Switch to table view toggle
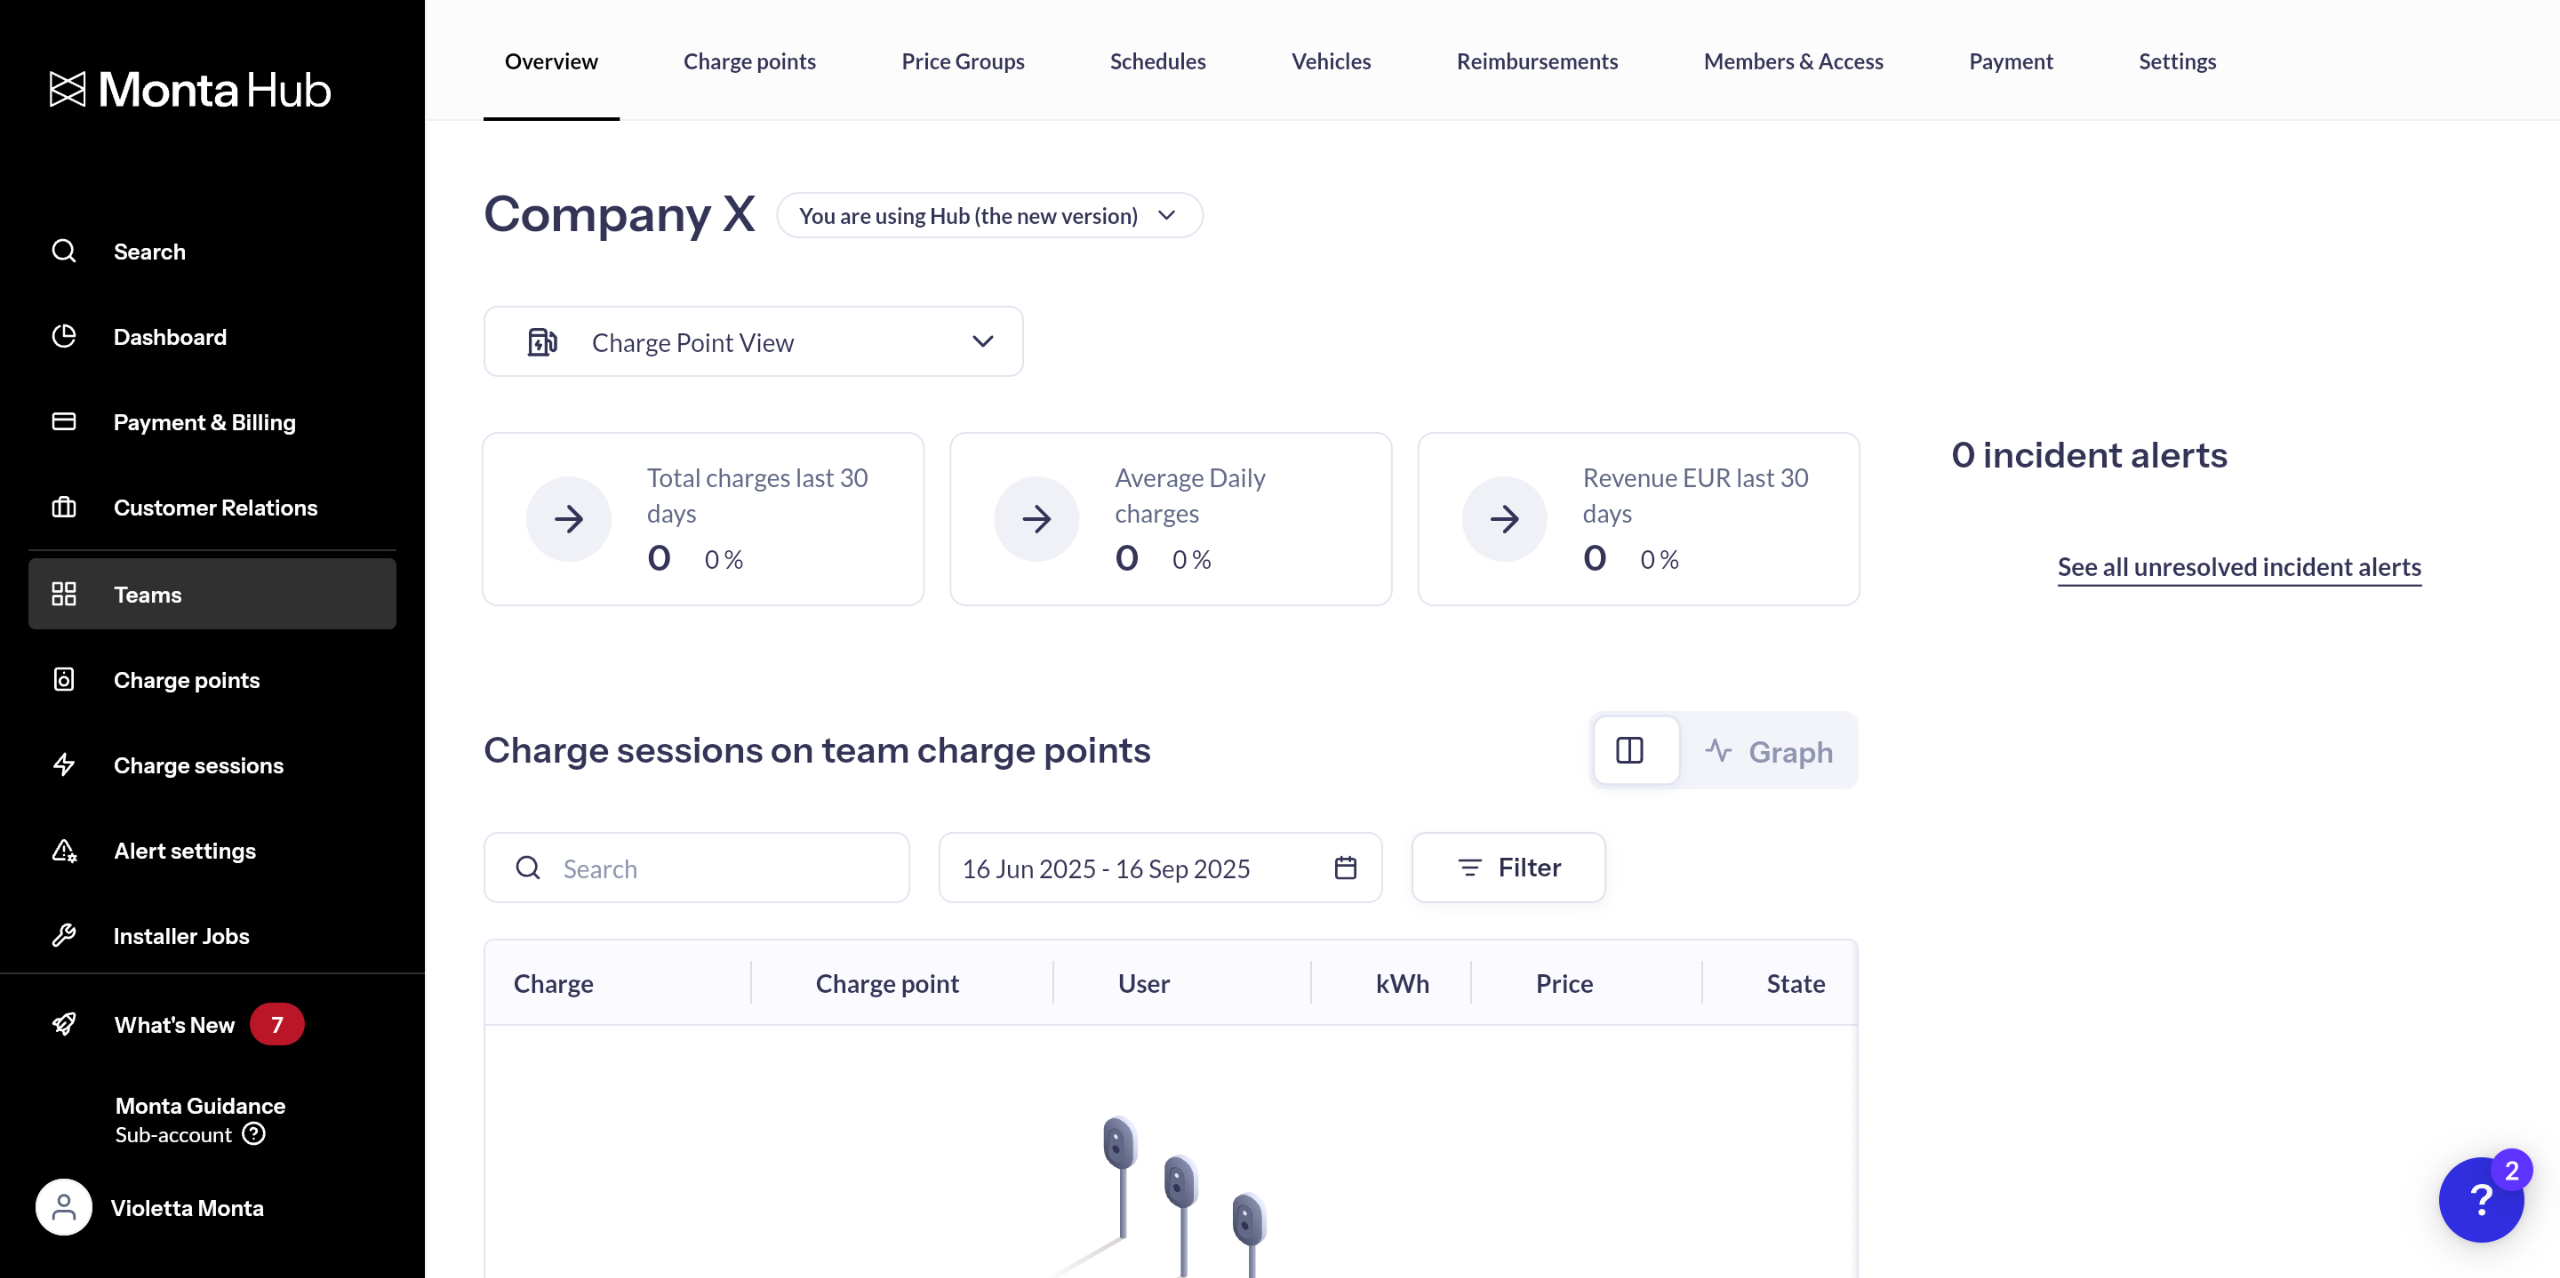The height and width of the screenshot is (1278, 2560). point(1630,750)
